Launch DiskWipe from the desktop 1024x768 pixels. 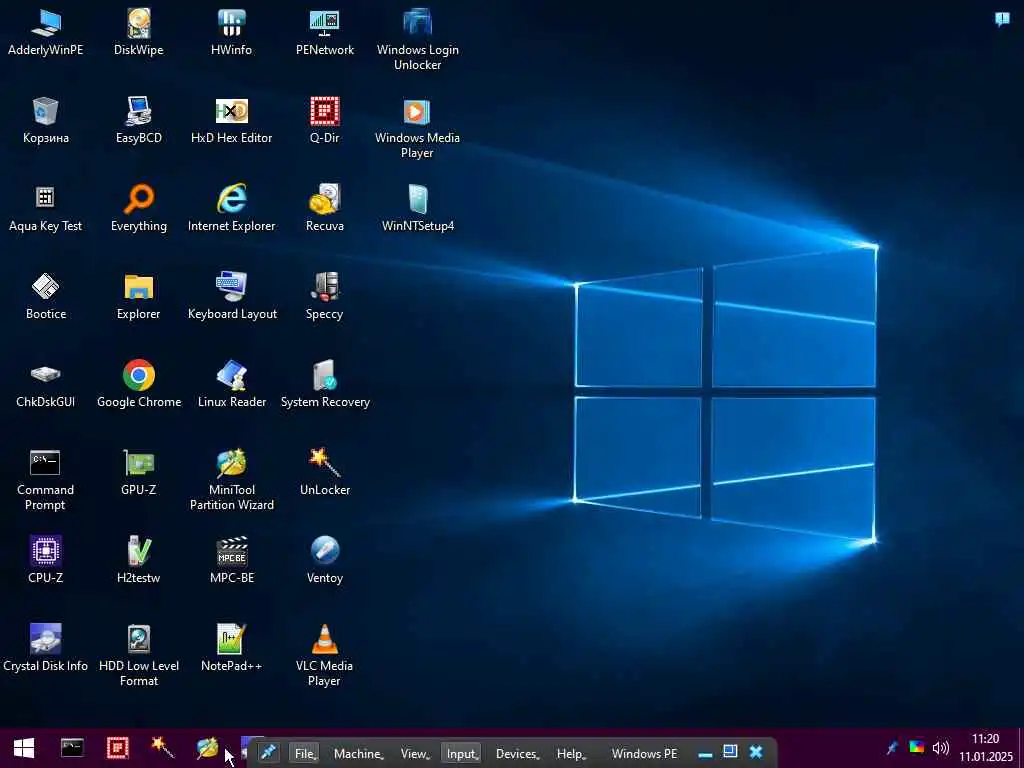coord(138,33)
